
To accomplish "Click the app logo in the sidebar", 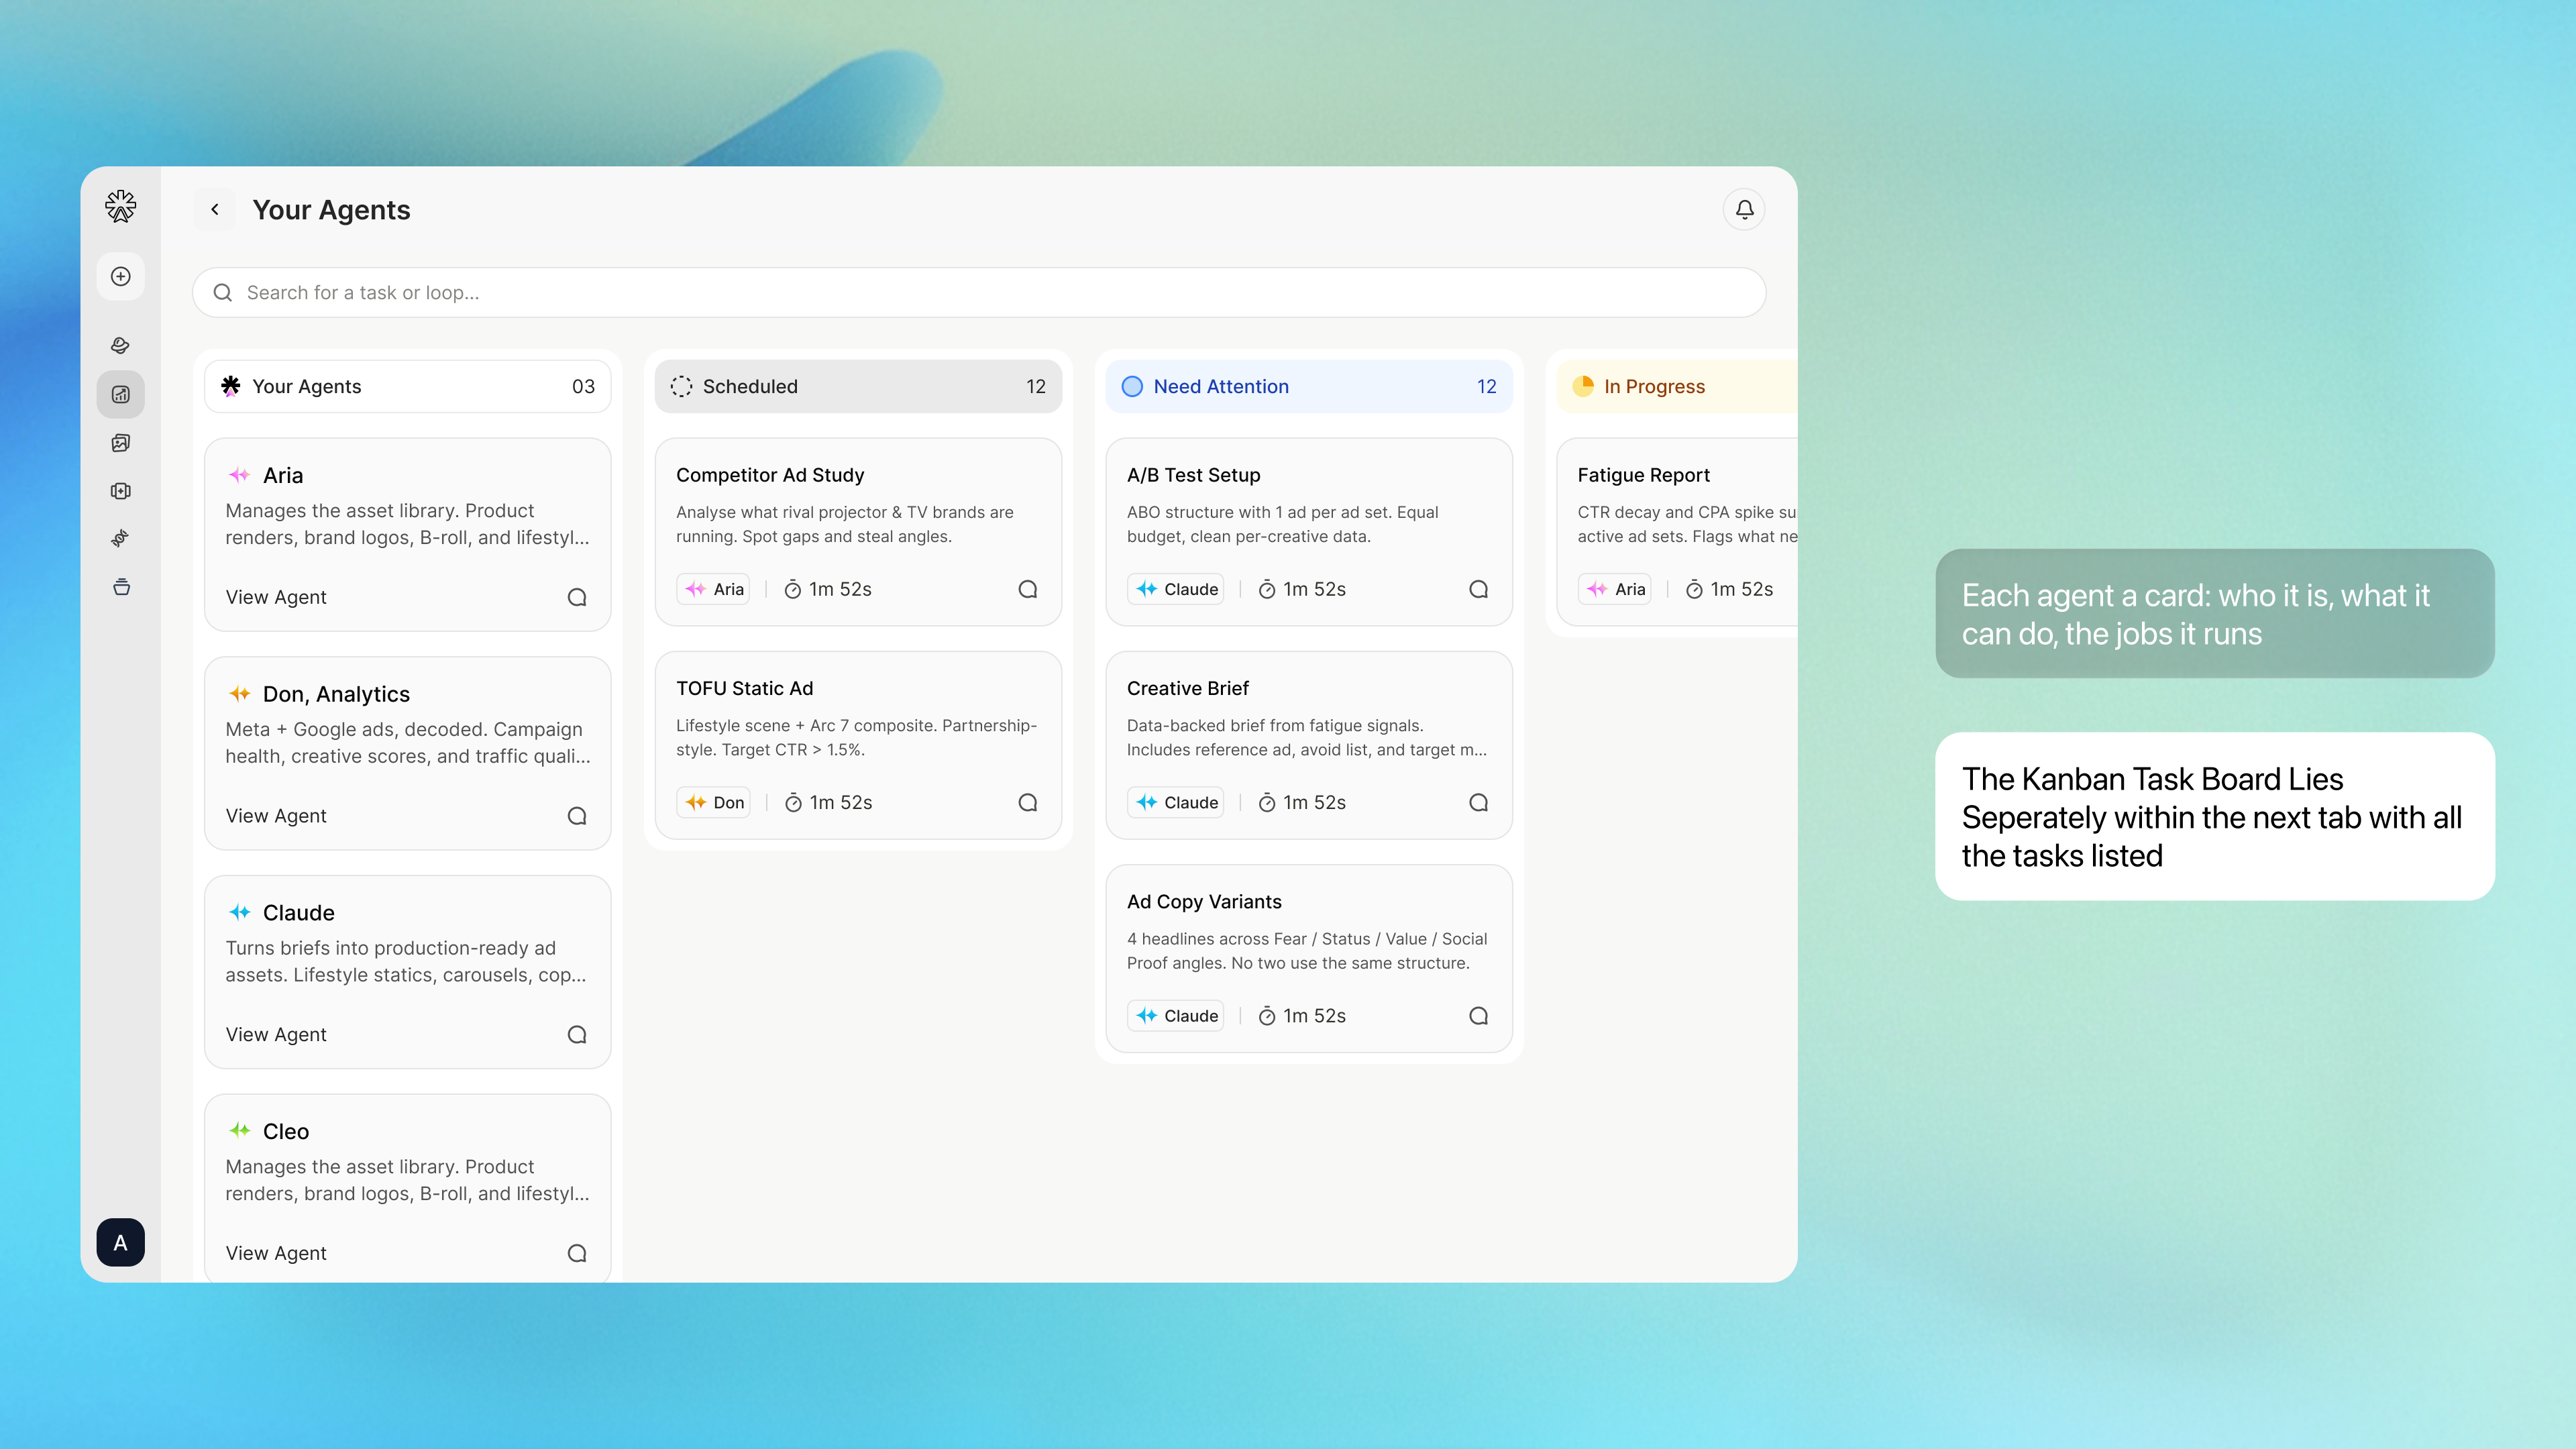I will point(120,206).
